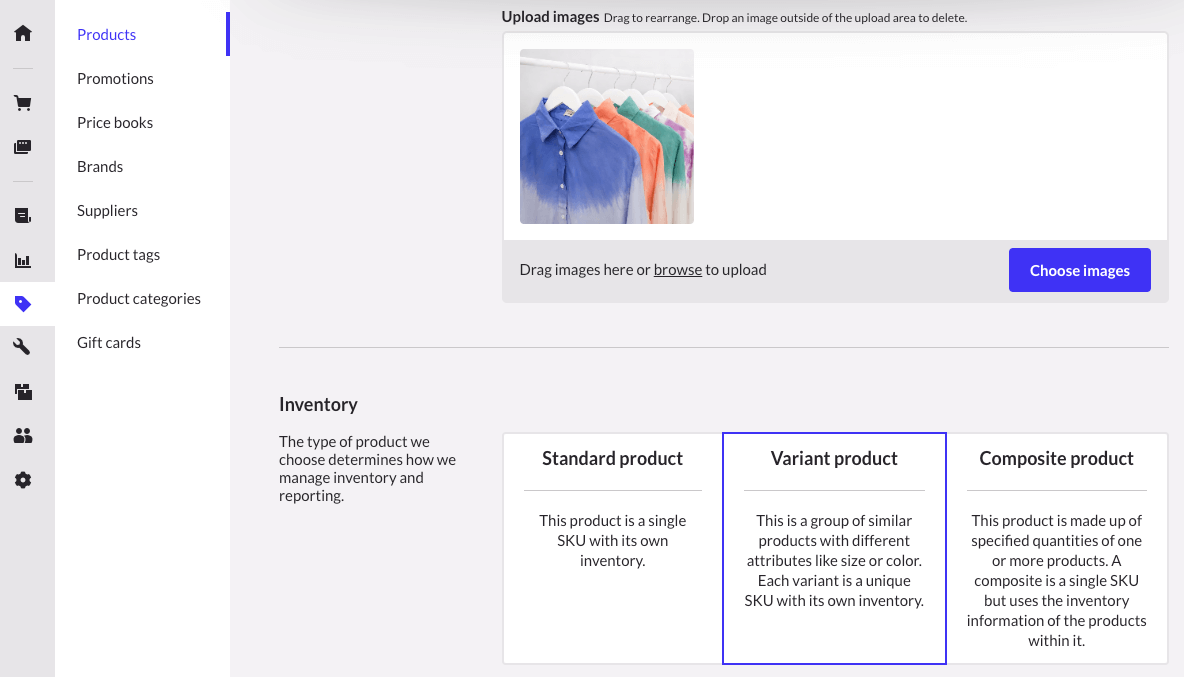Go to Price books menu item

[x=115, y=123]
